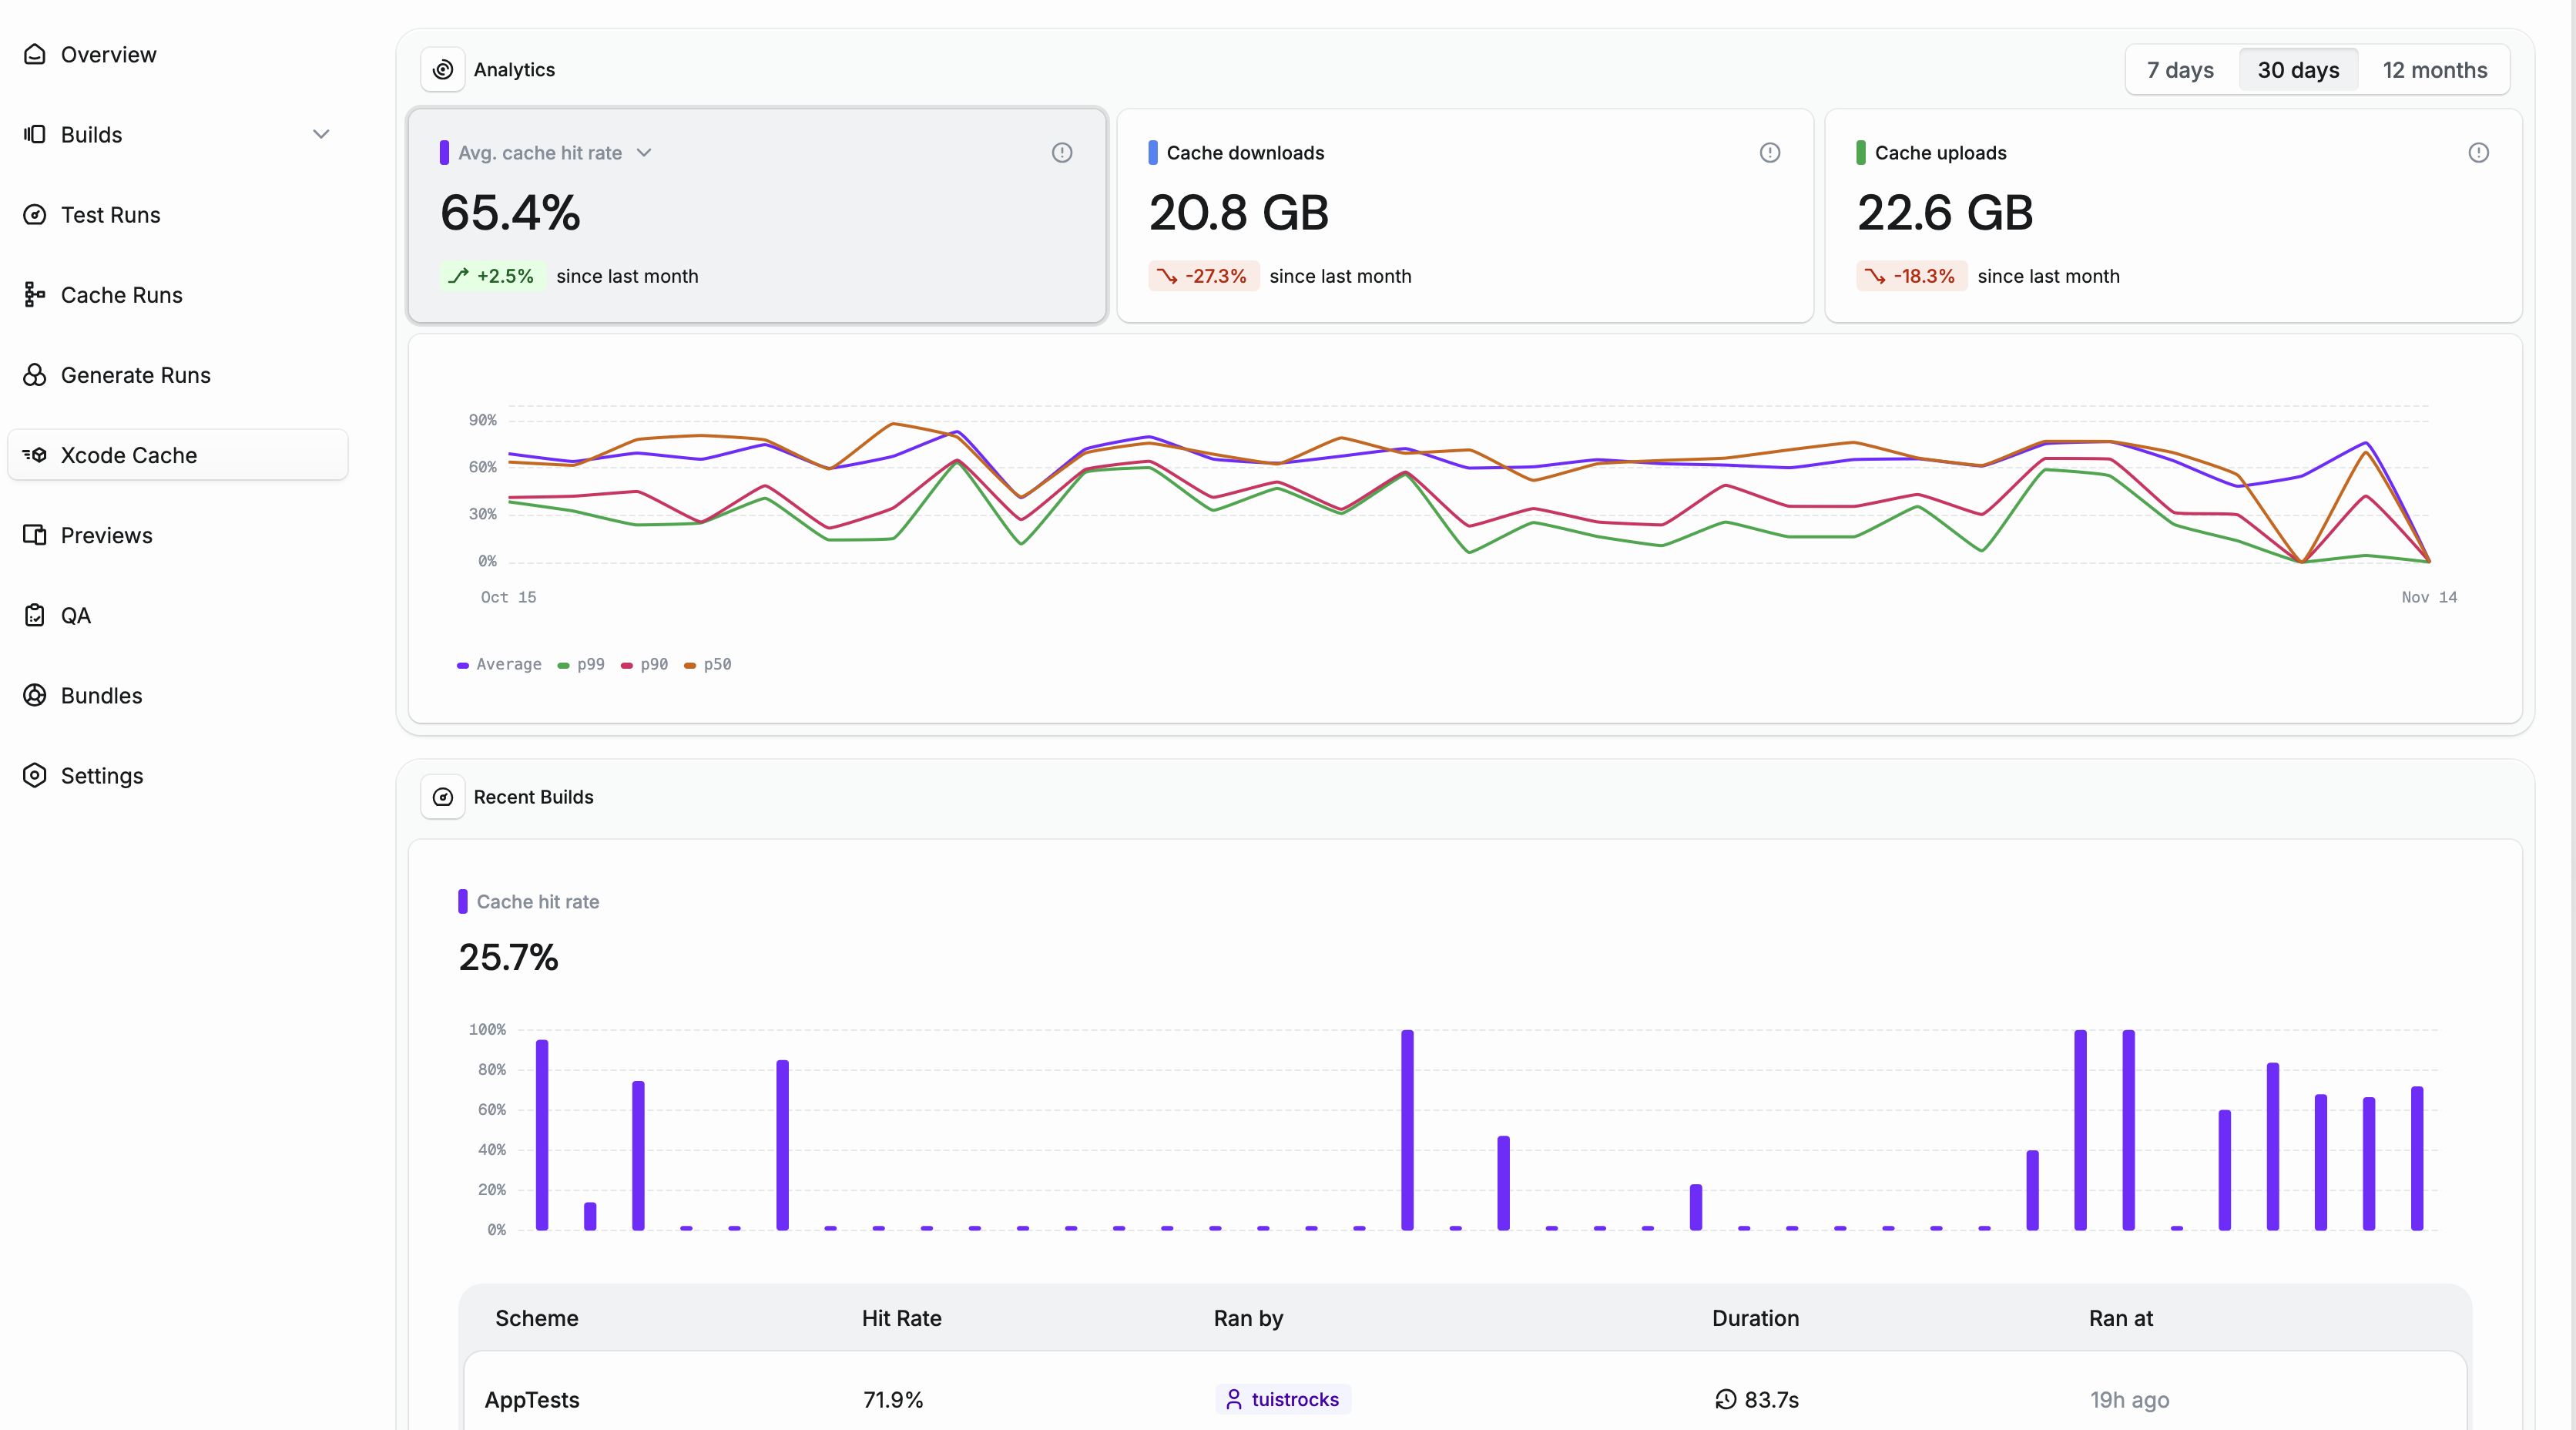Switch to the 7 days view
2576x1430 pixels.
2180,69
